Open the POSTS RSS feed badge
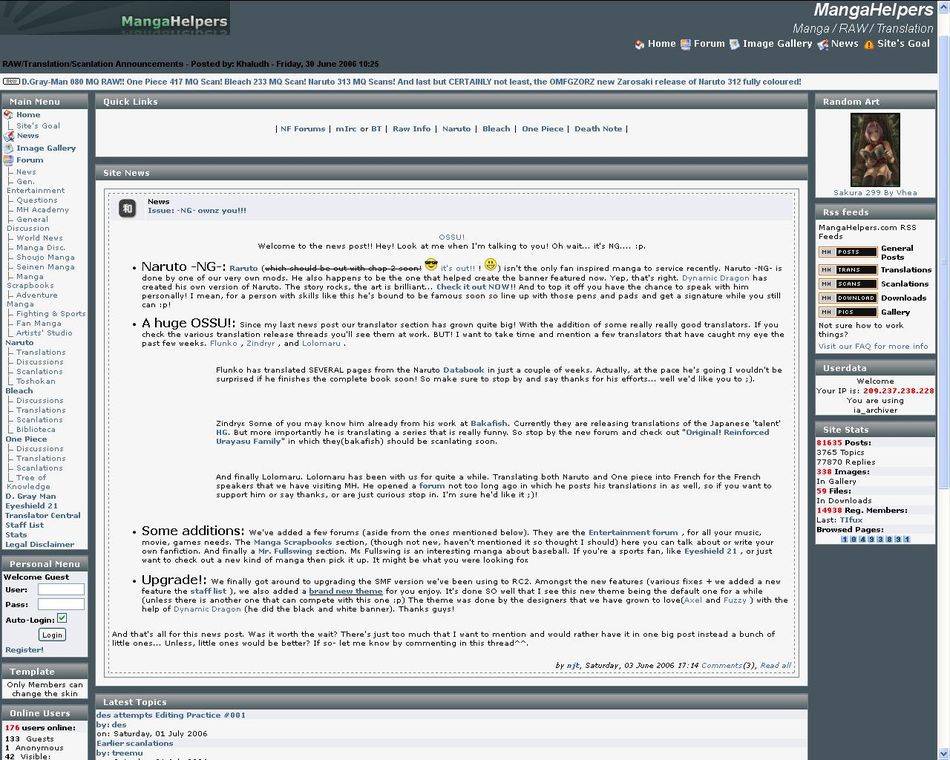Image resolution: width=950 pixels, height=760 pixels. click(848, 252)
